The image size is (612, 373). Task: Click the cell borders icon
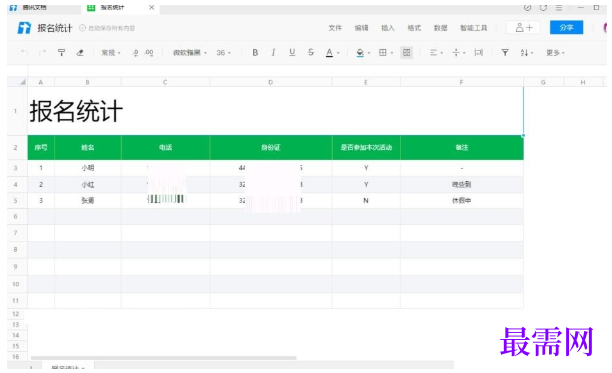[x=382, y=53]
